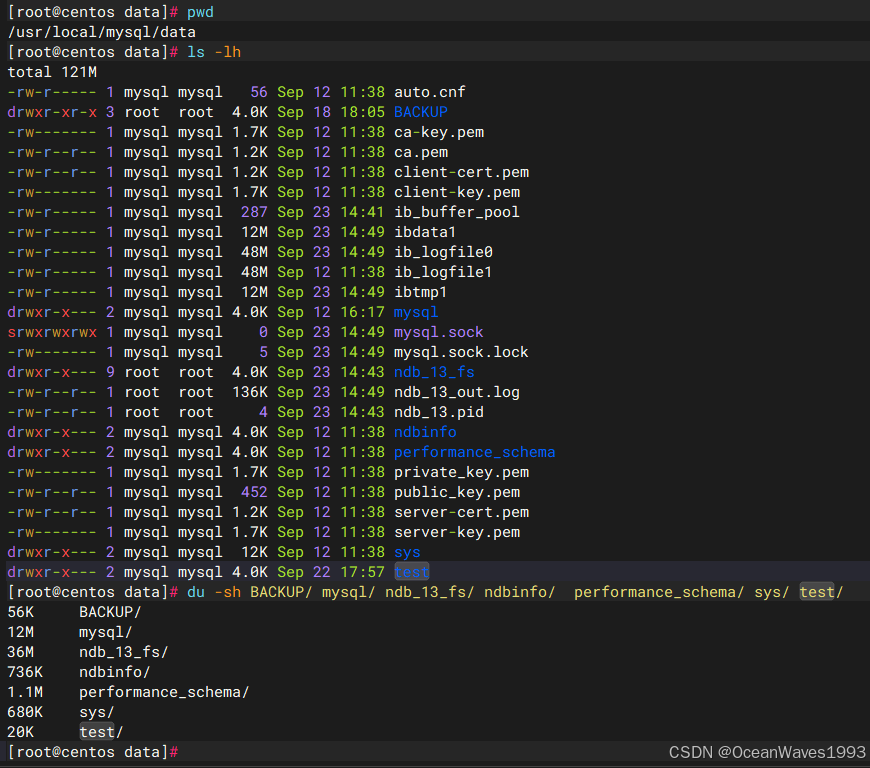Click the permissions 'srwxrwxrwx'
The width and height of the screenshot is (870, 768).
click(52, 332)
